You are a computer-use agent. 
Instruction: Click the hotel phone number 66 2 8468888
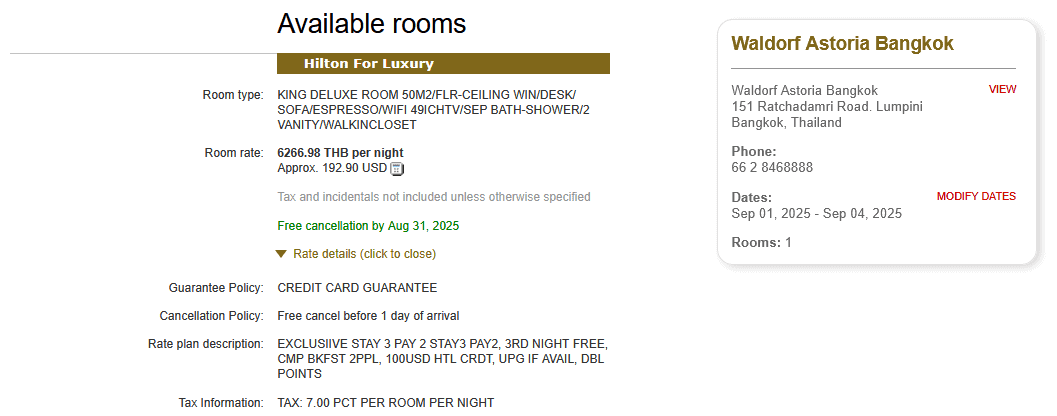pos(772,167)
